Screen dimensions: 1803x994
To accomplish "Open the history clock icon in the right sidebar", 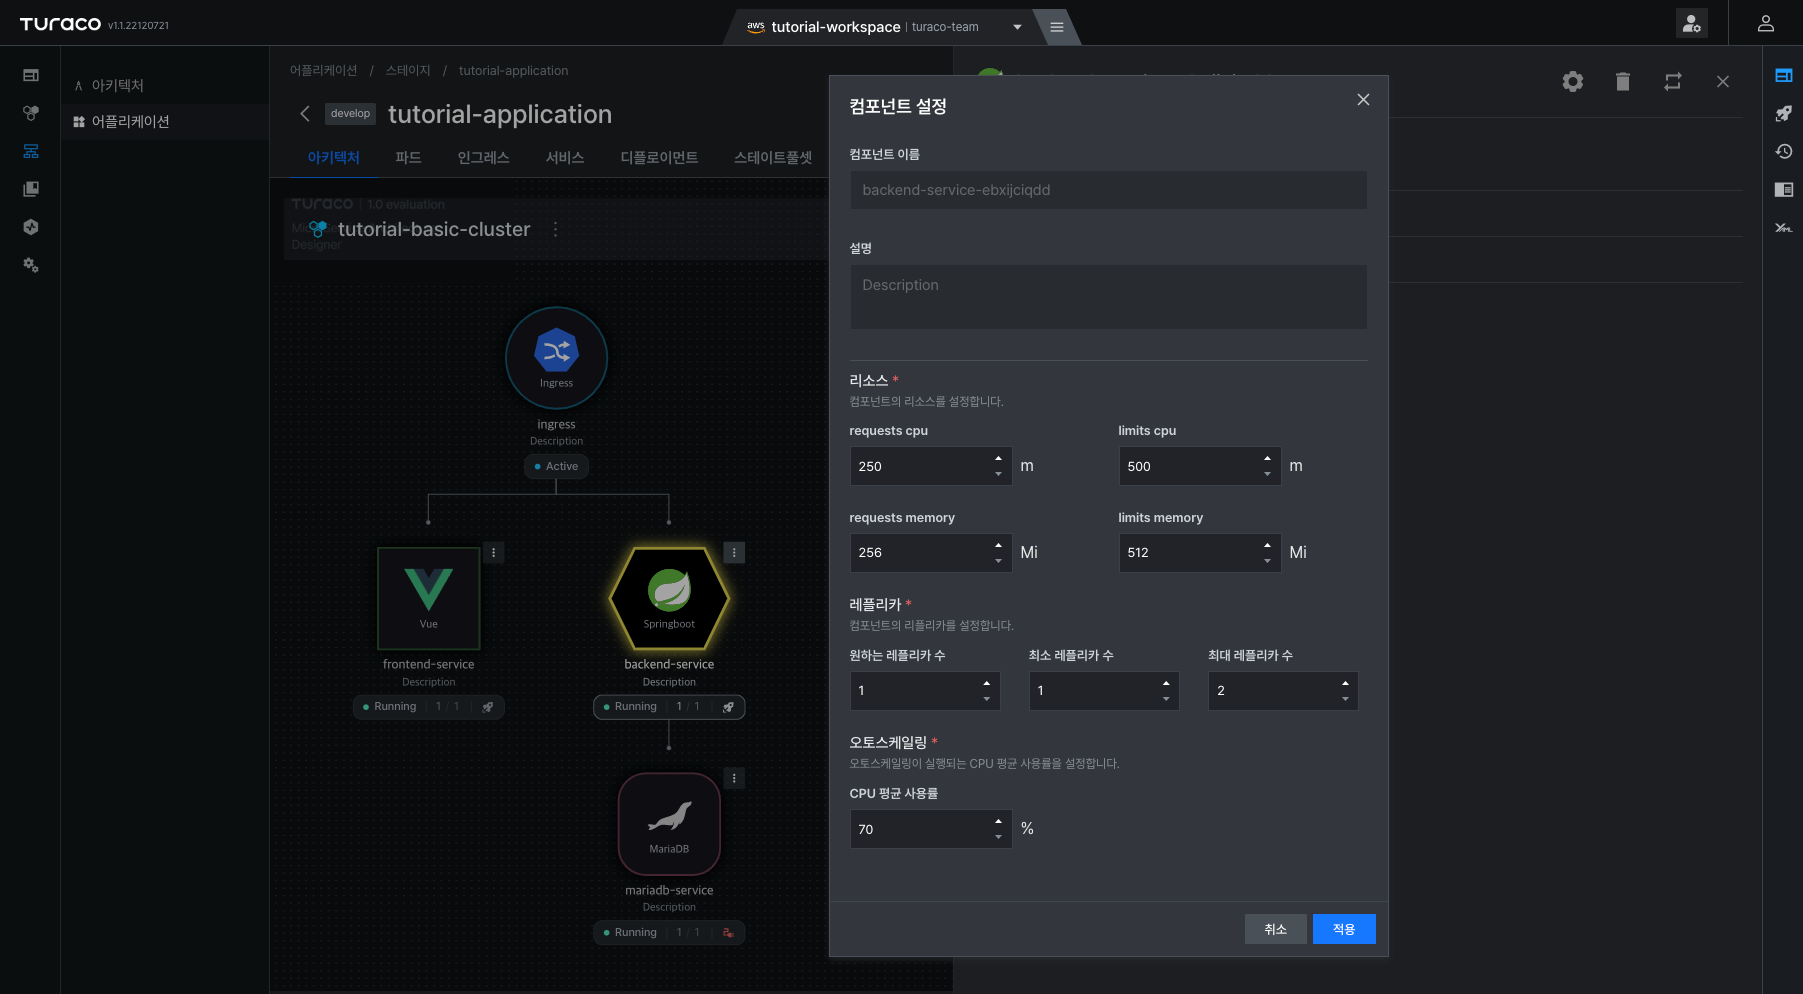I will pos(1783,152).
